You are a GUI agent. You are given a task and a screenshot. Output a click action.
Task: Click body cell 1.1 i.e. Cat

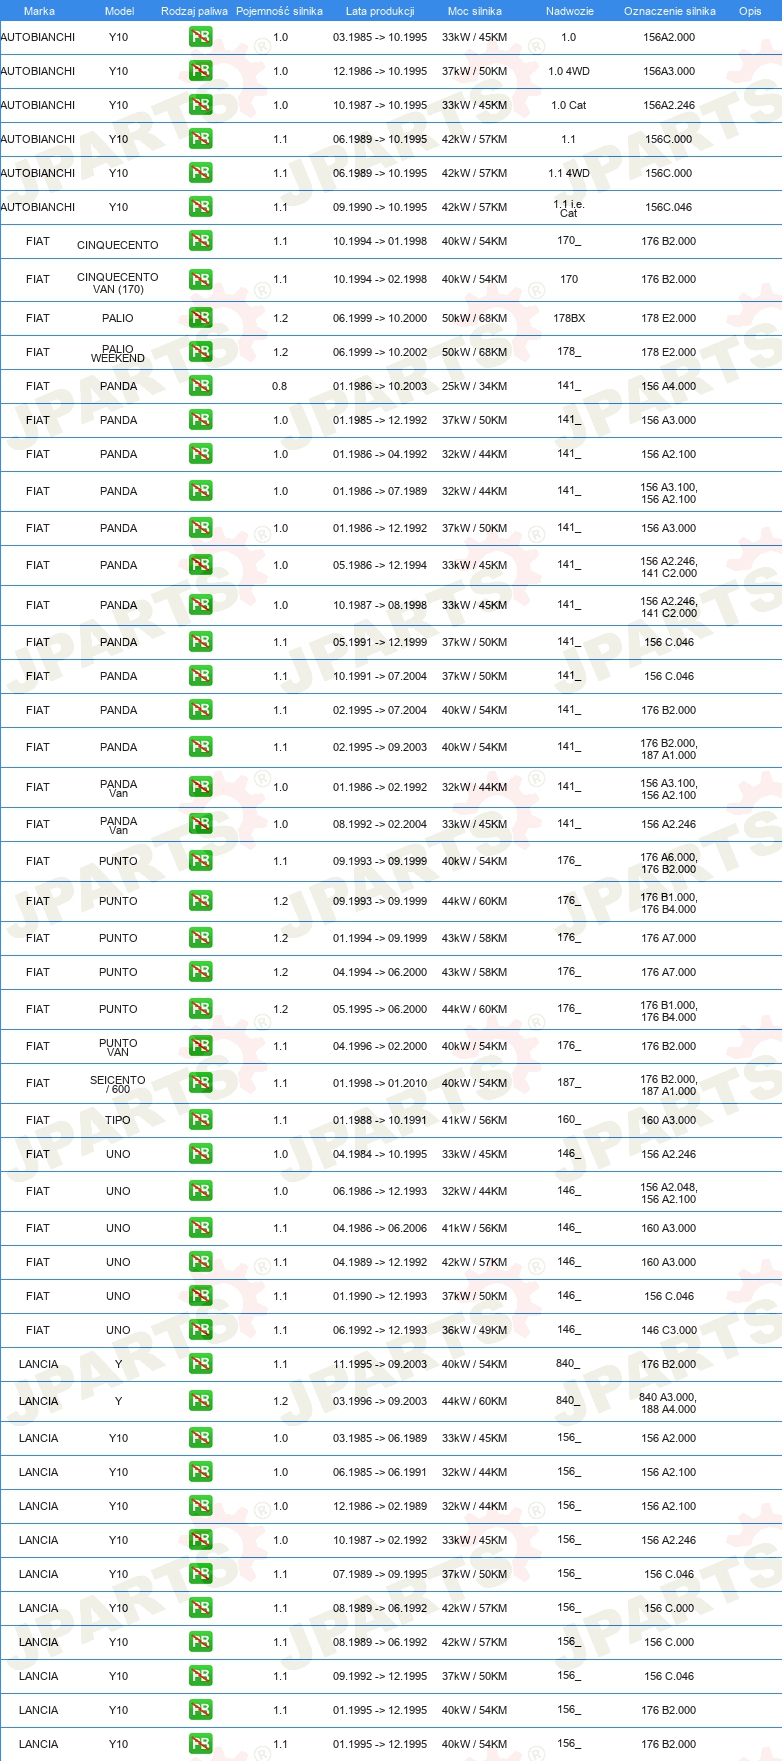[x=569, y=208]
